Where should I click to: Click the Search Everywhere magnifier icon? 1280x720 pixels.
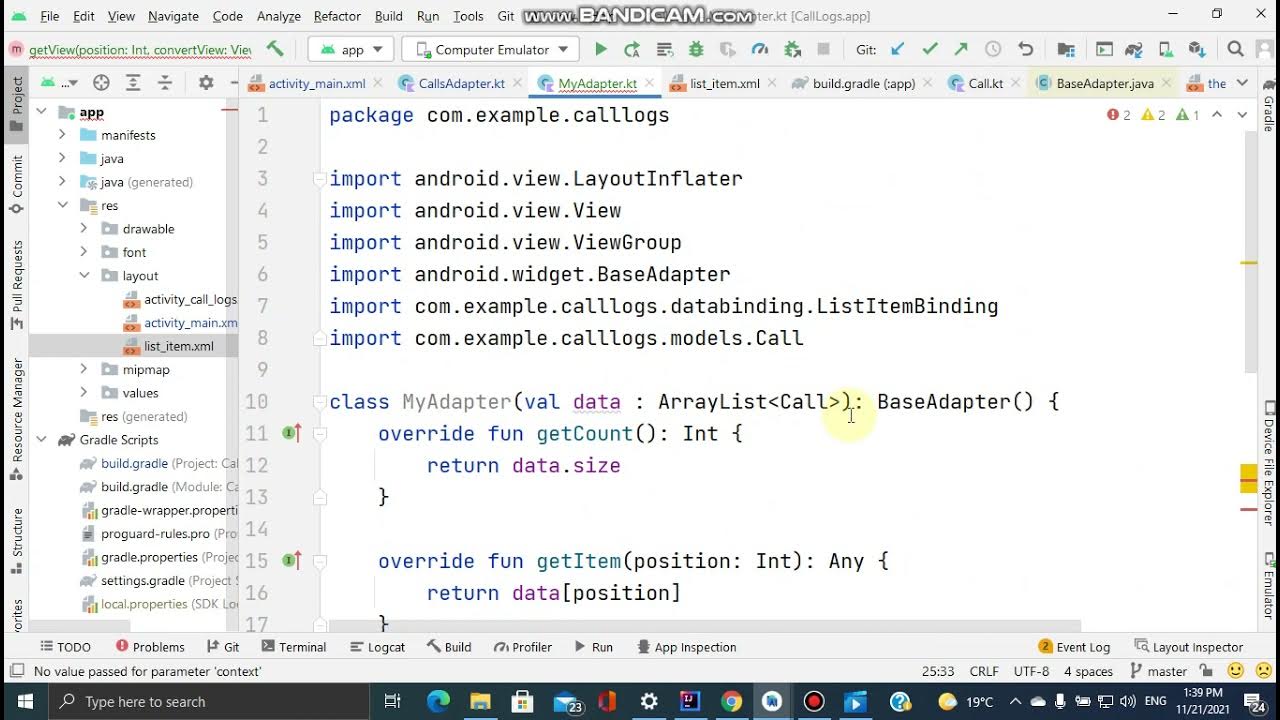coord(1235,49)
